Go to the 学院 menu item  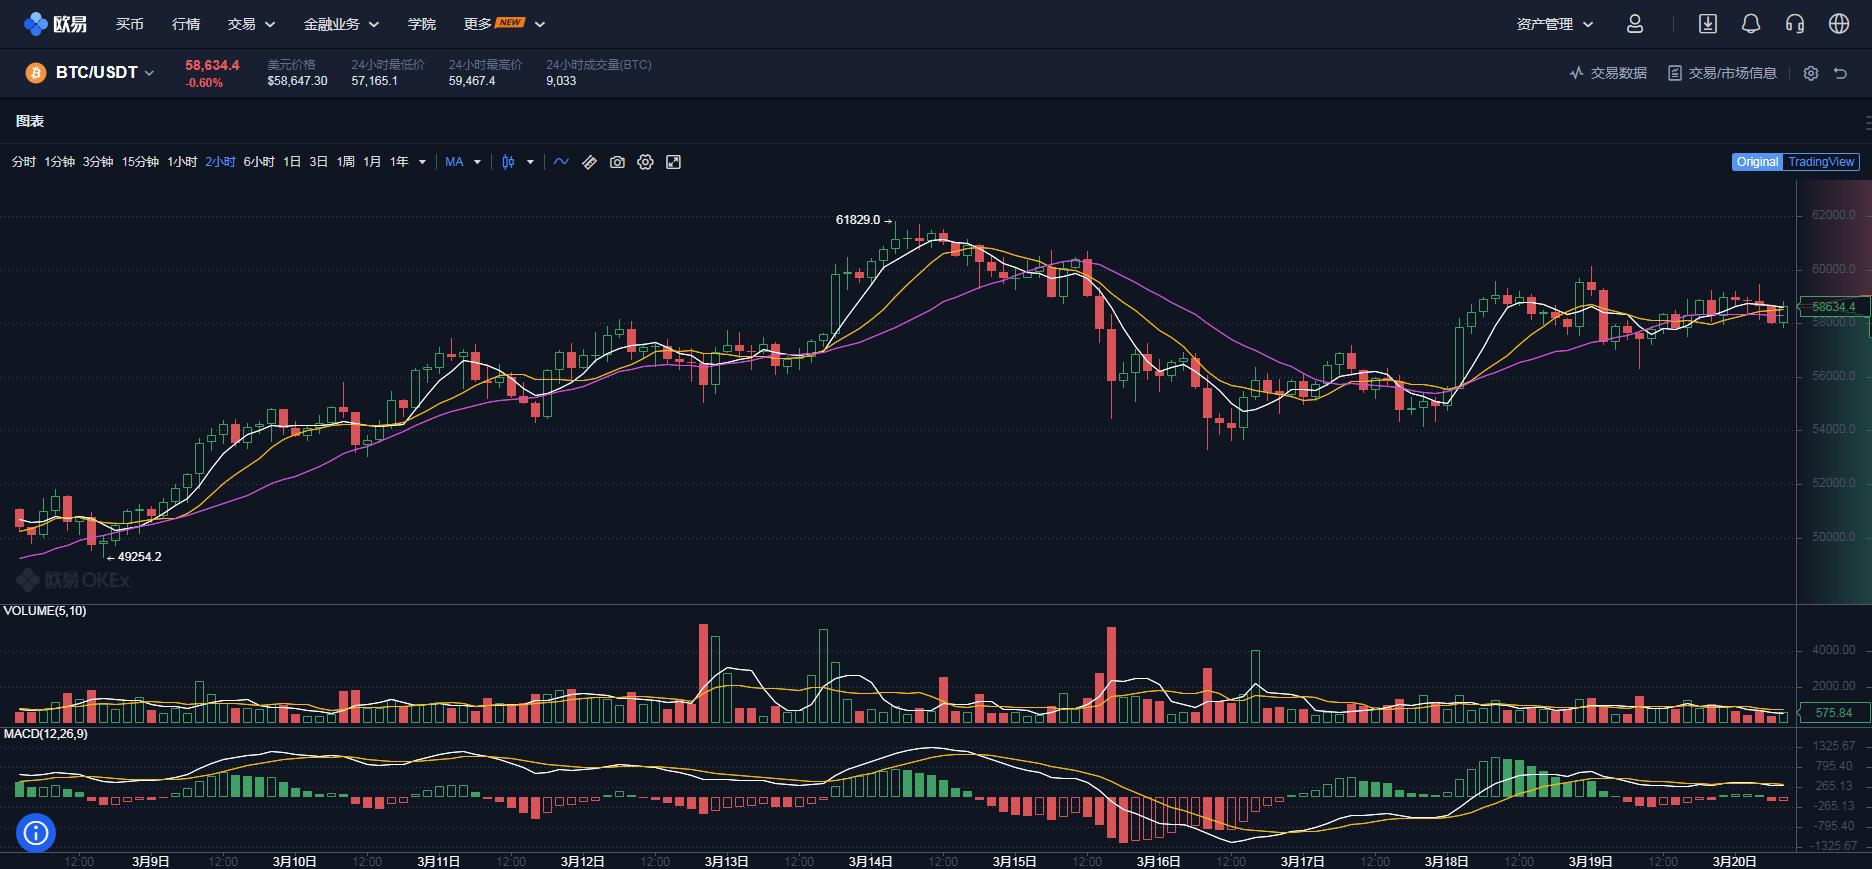[422, 24]
